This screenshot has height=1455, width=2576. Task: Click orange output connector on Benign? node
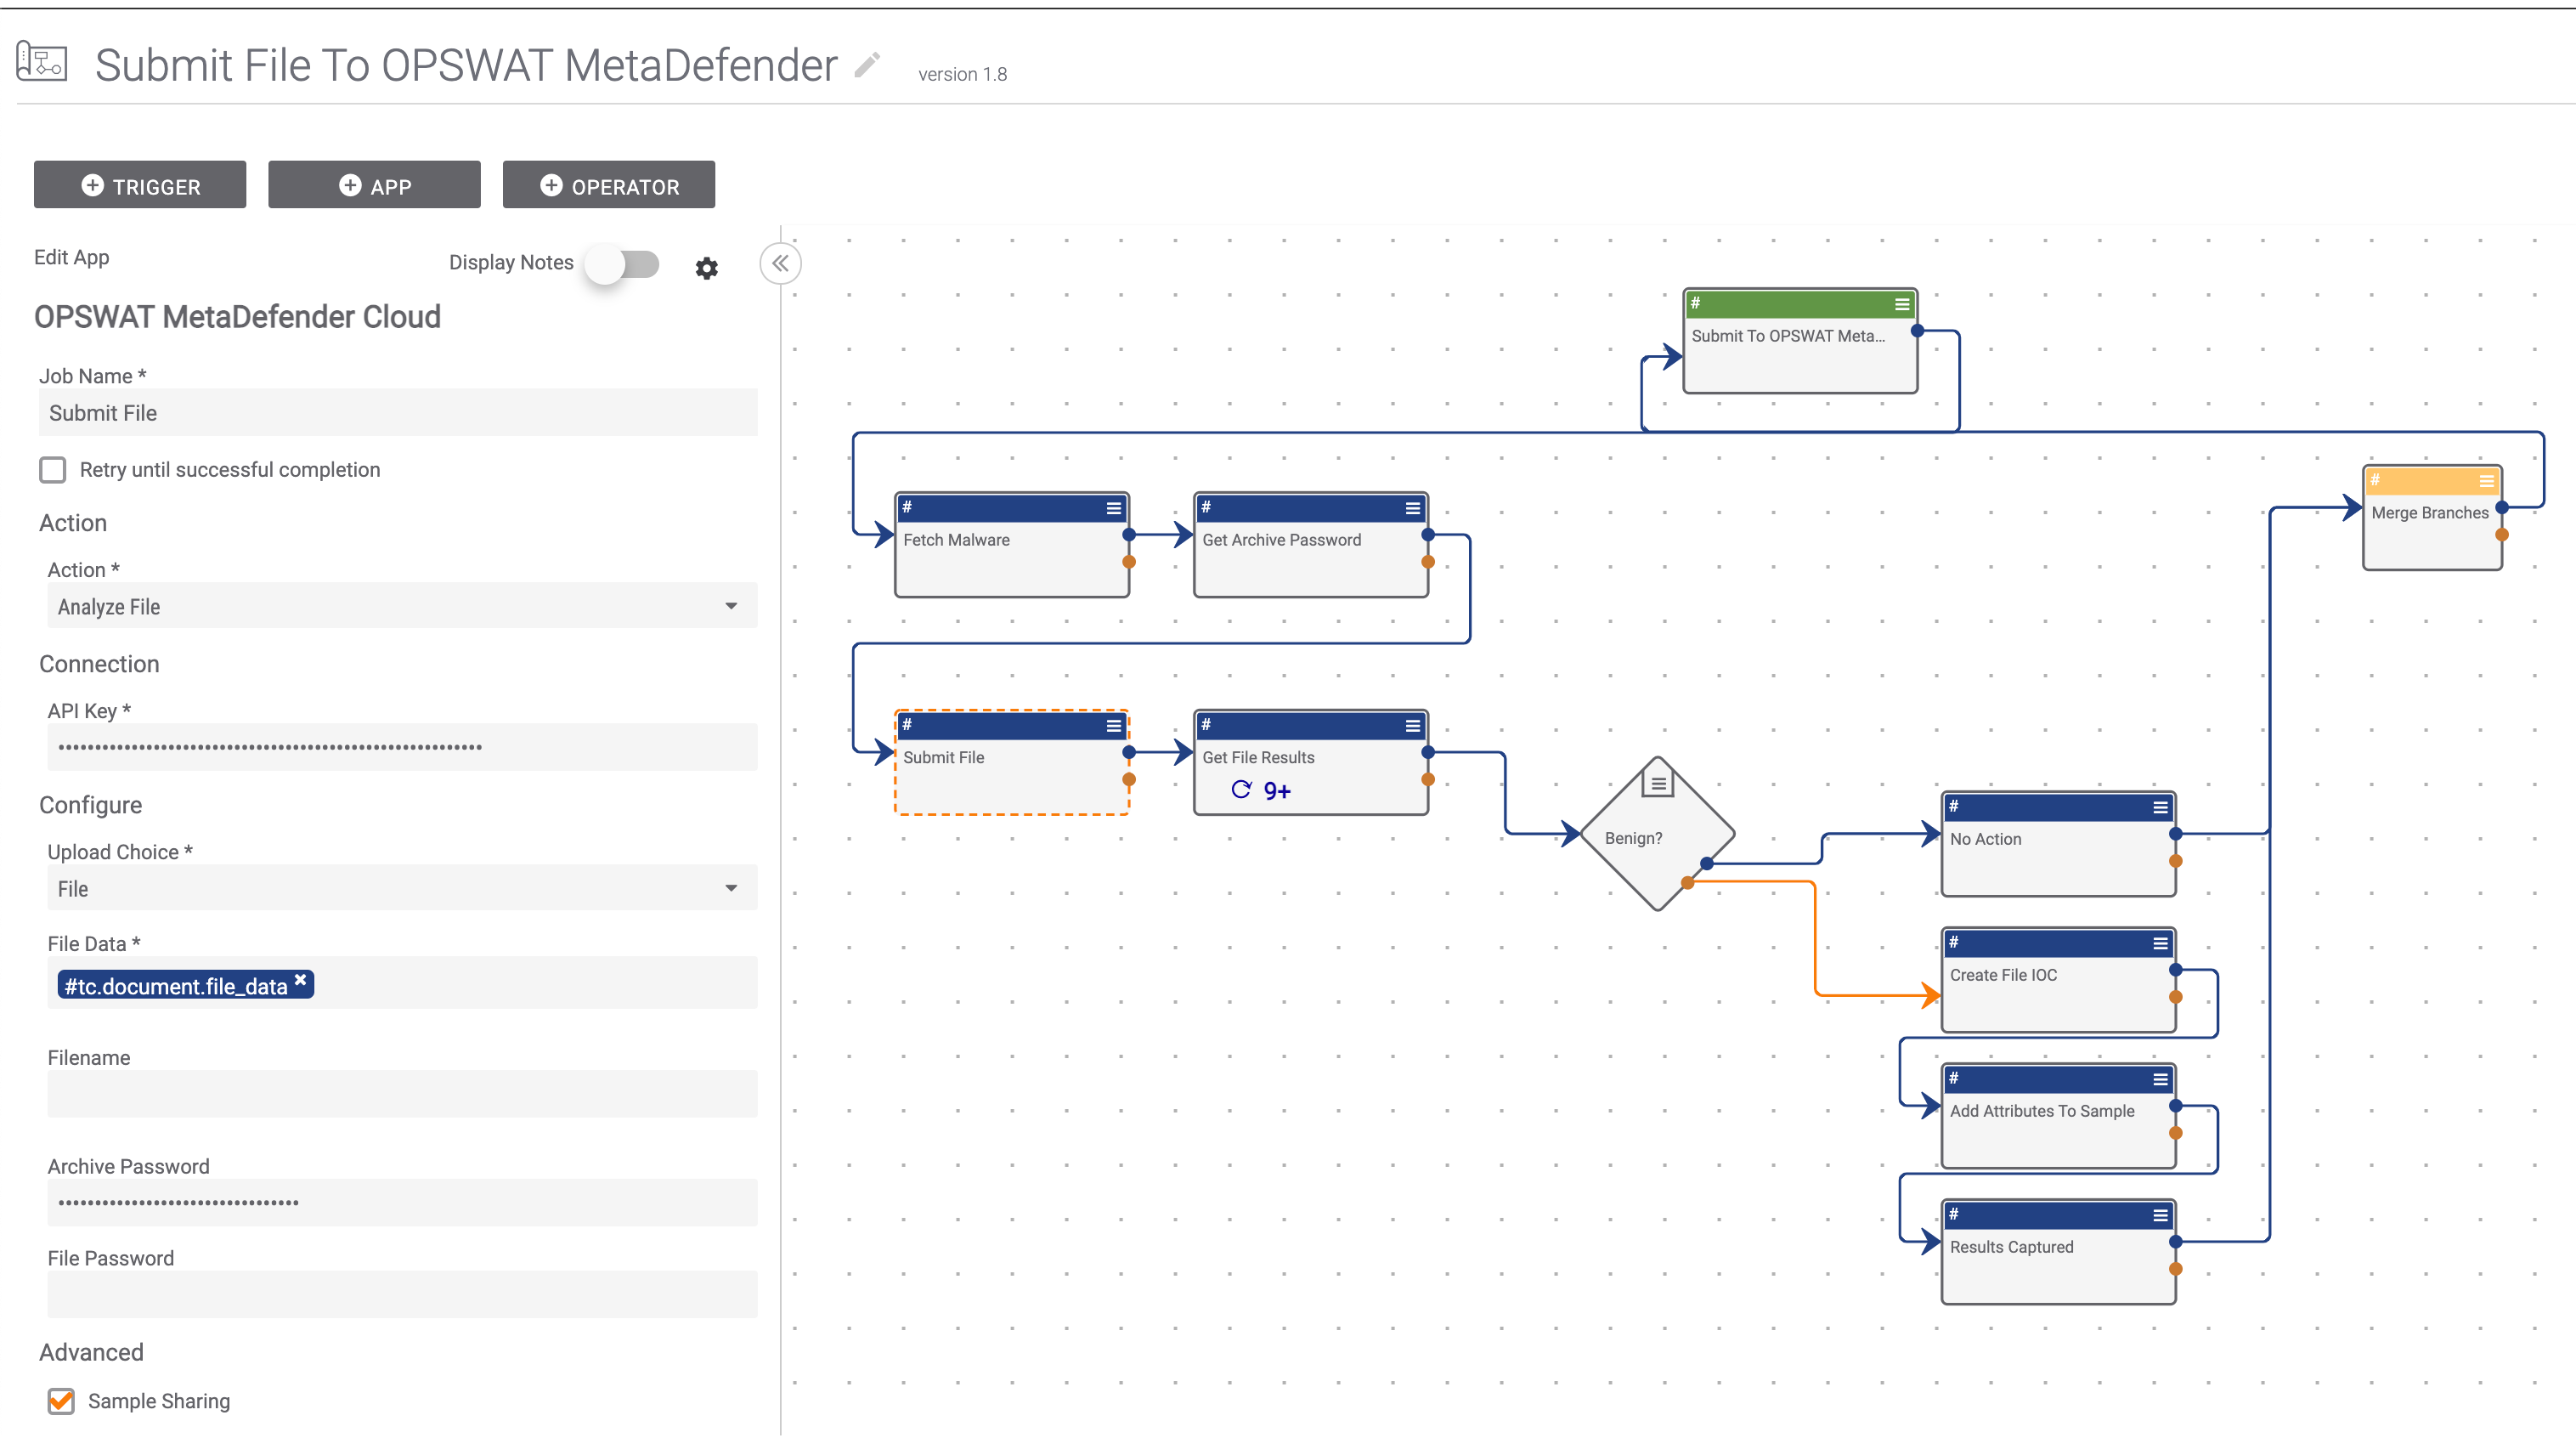pyautogui.click(x=1687, y=883)
